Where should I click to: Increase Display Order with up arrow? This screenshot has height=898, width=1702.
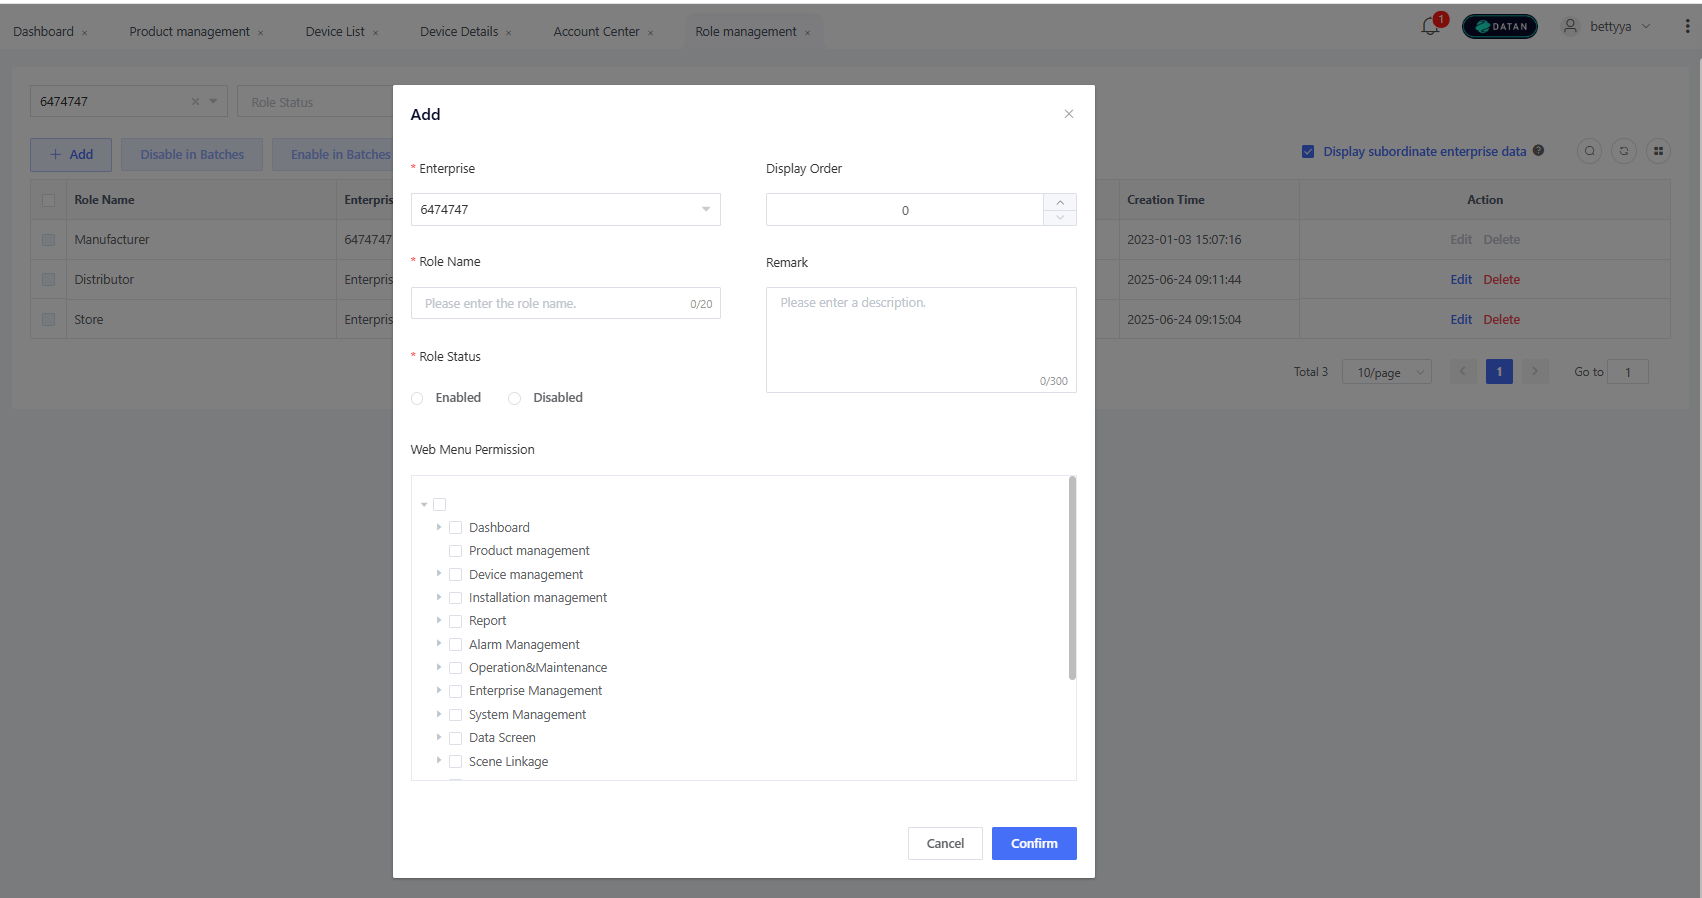coord(1060,202)
